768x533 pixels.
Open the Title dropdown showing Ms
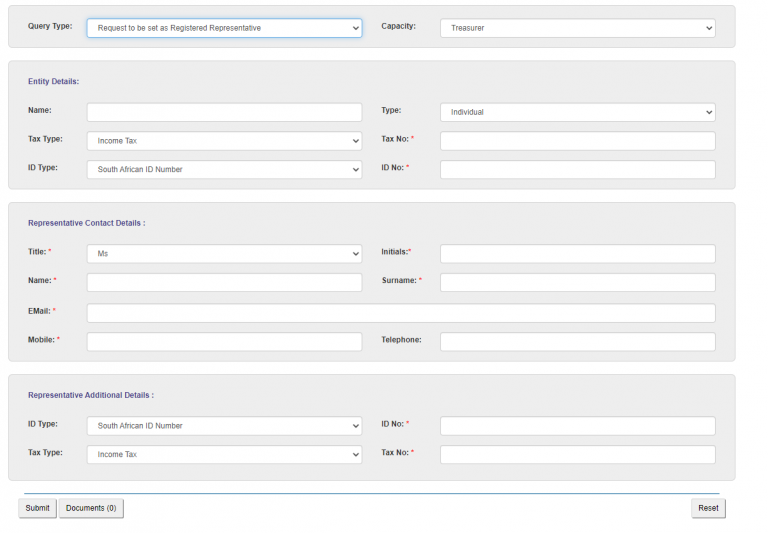point(224,254)
